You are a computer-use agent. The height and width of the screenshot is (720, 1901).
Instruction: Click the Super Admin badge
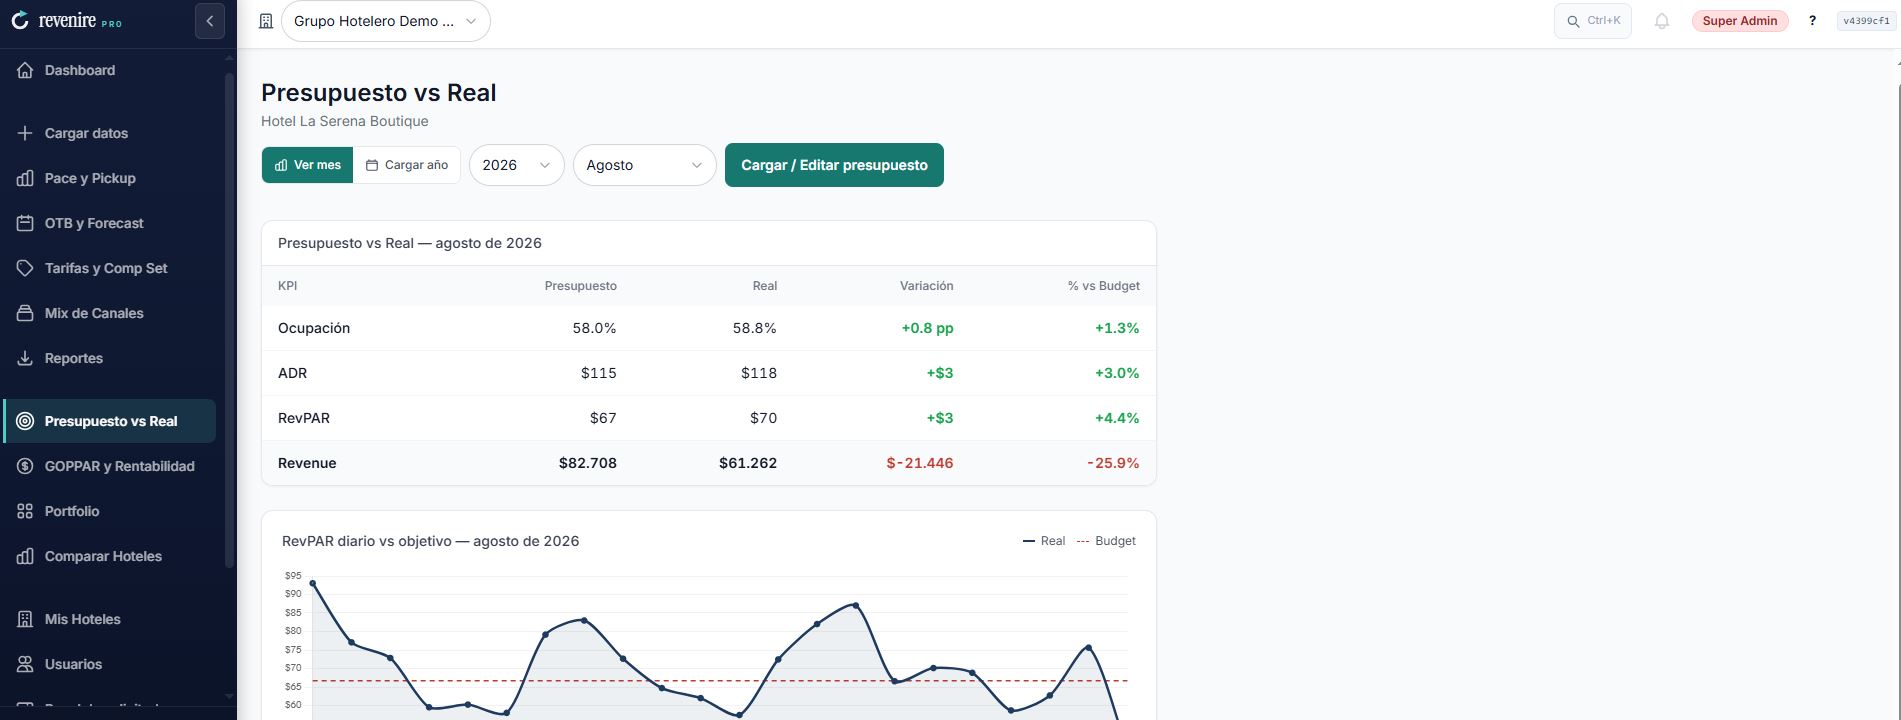pos(1740,21)
